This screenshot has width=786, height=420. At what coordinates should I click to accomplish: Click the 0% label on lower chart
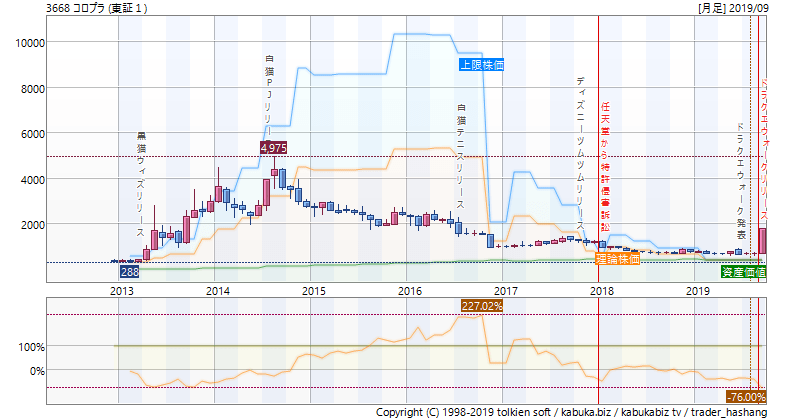click(x=37, y=371)
